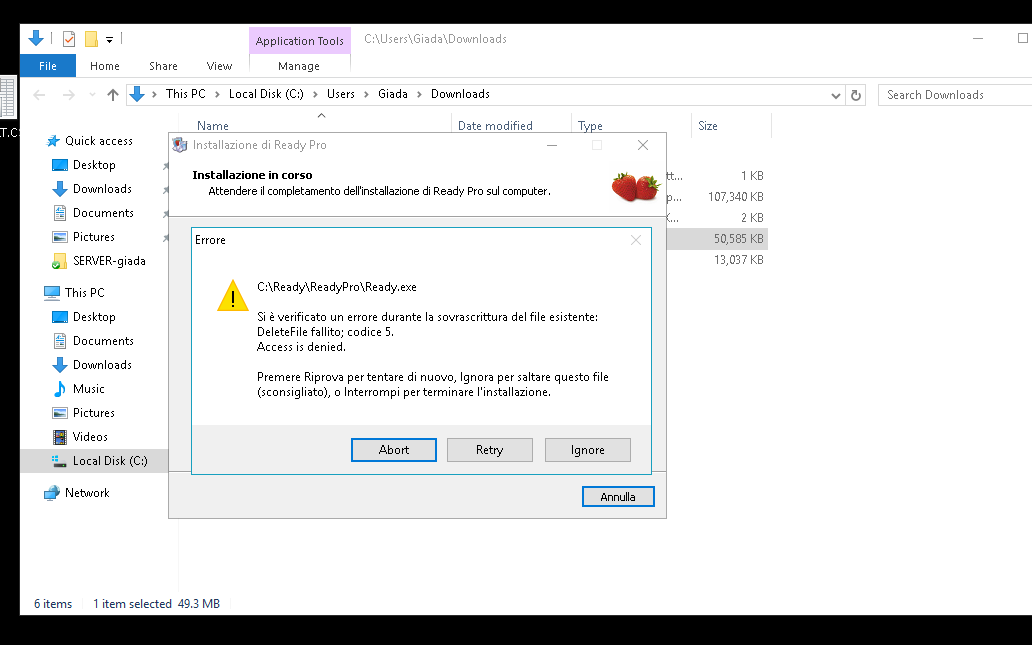This screenshot has width=1032, height=645.
Task: Click 'Users' breadcrumb in address bar
Action: pyautogui.click(x=341, y=94)
